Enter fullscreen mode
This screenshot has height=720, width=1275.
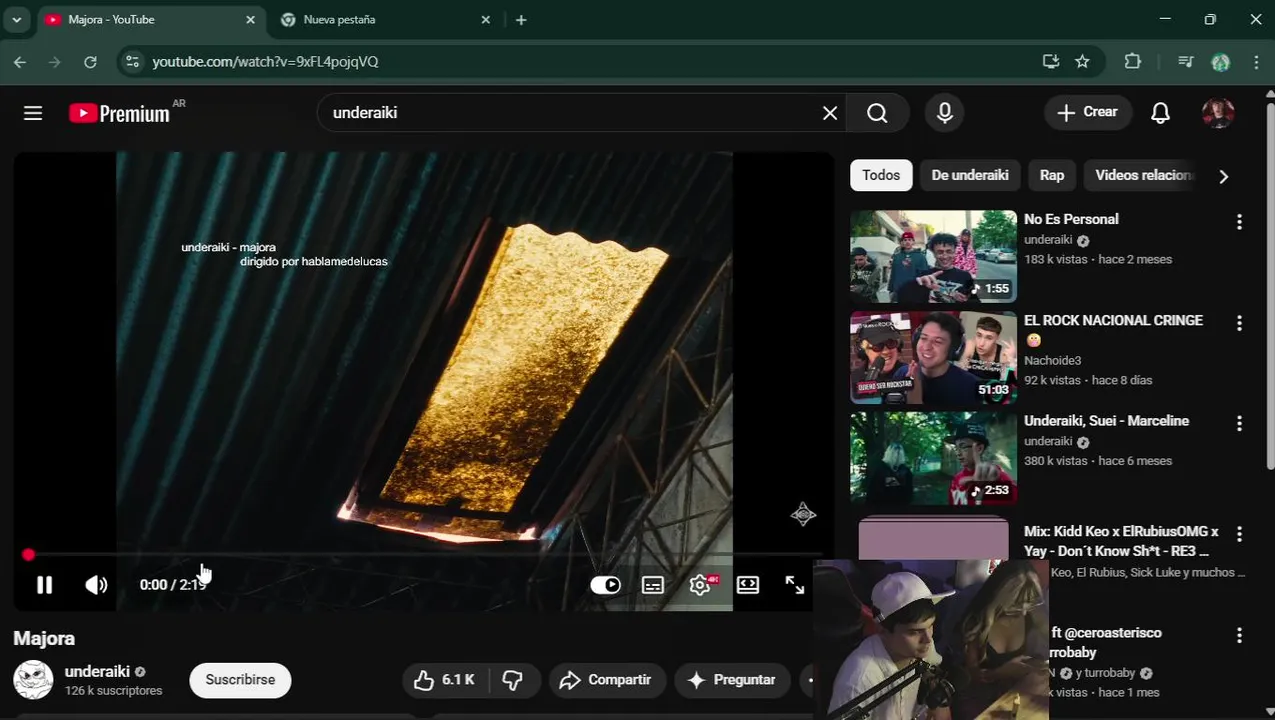[794, 585]
